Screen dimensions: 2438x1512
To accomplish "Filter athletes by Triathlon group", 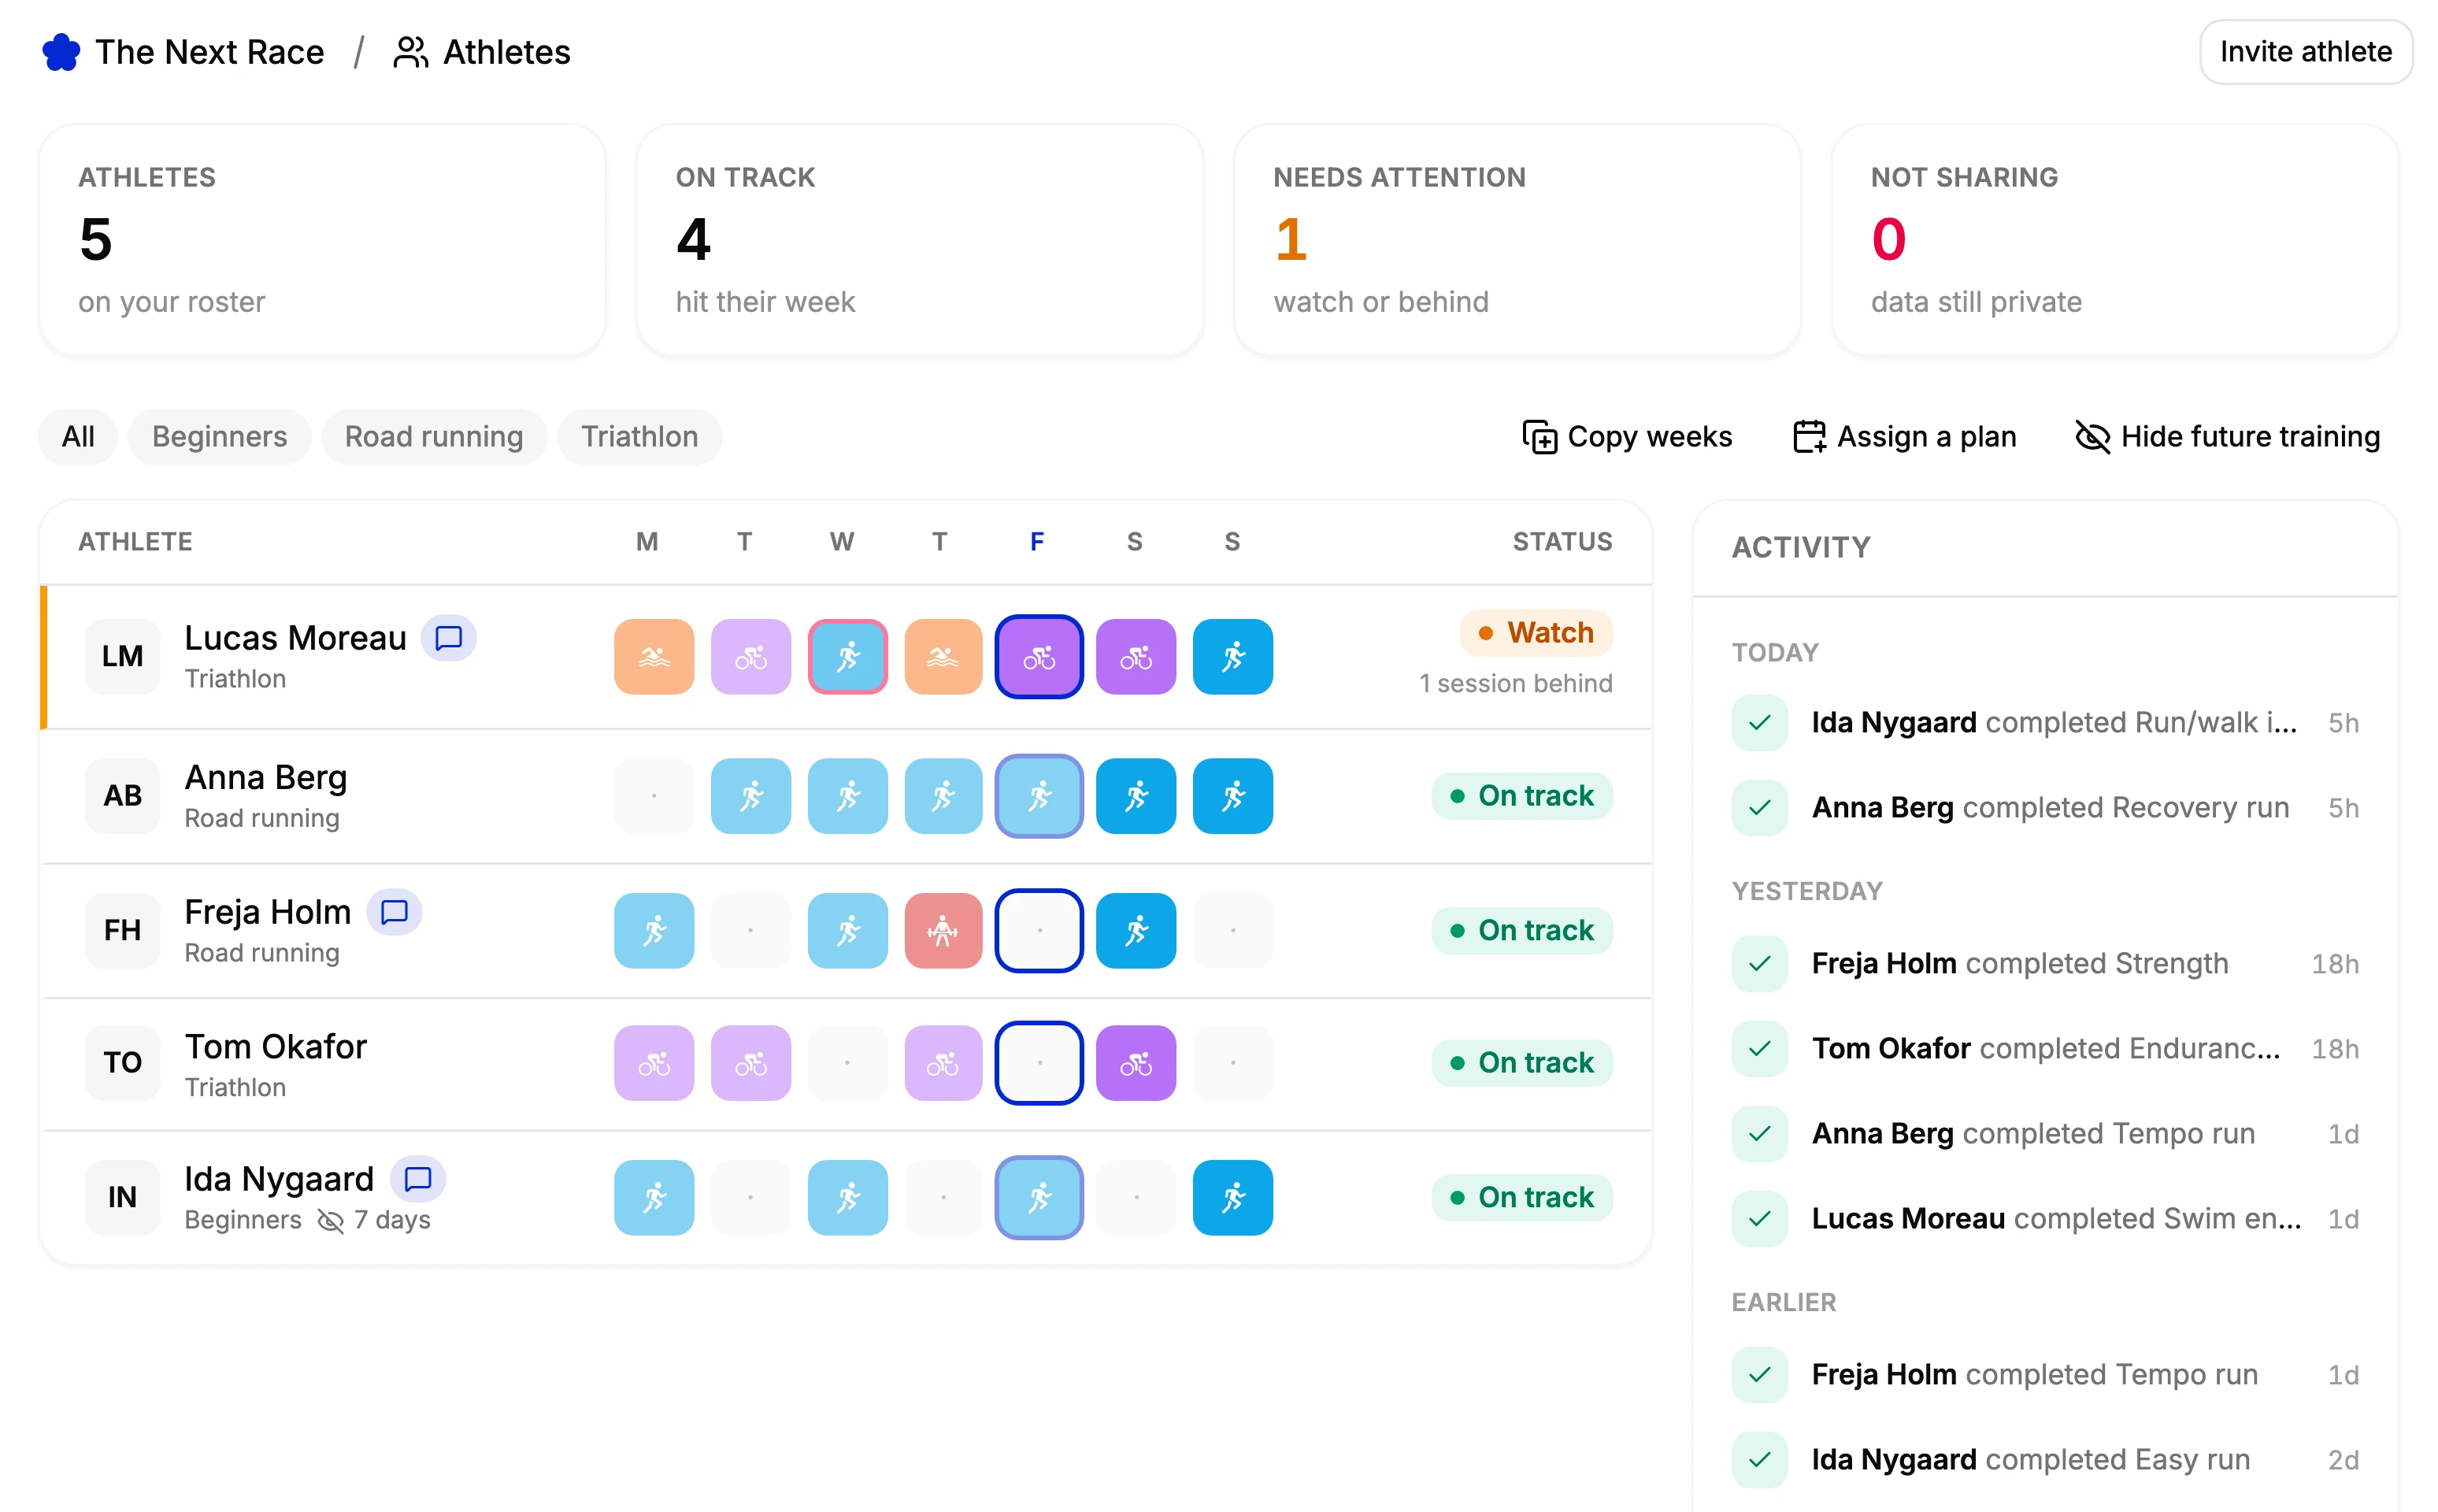I will (x=640, y=437).
